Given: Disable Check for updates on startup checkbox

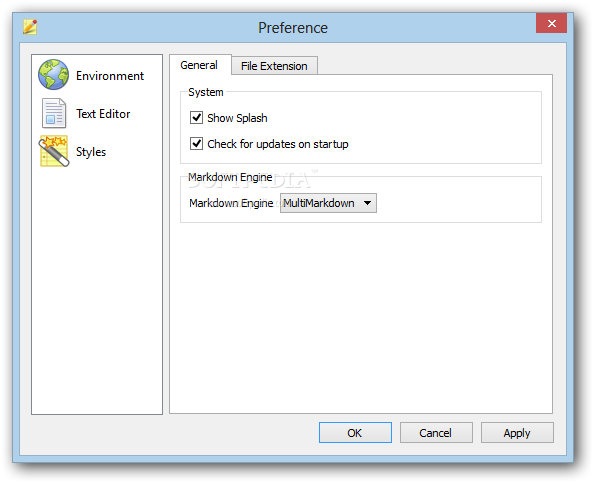Looking at the screenshot, I should (196, 144).
